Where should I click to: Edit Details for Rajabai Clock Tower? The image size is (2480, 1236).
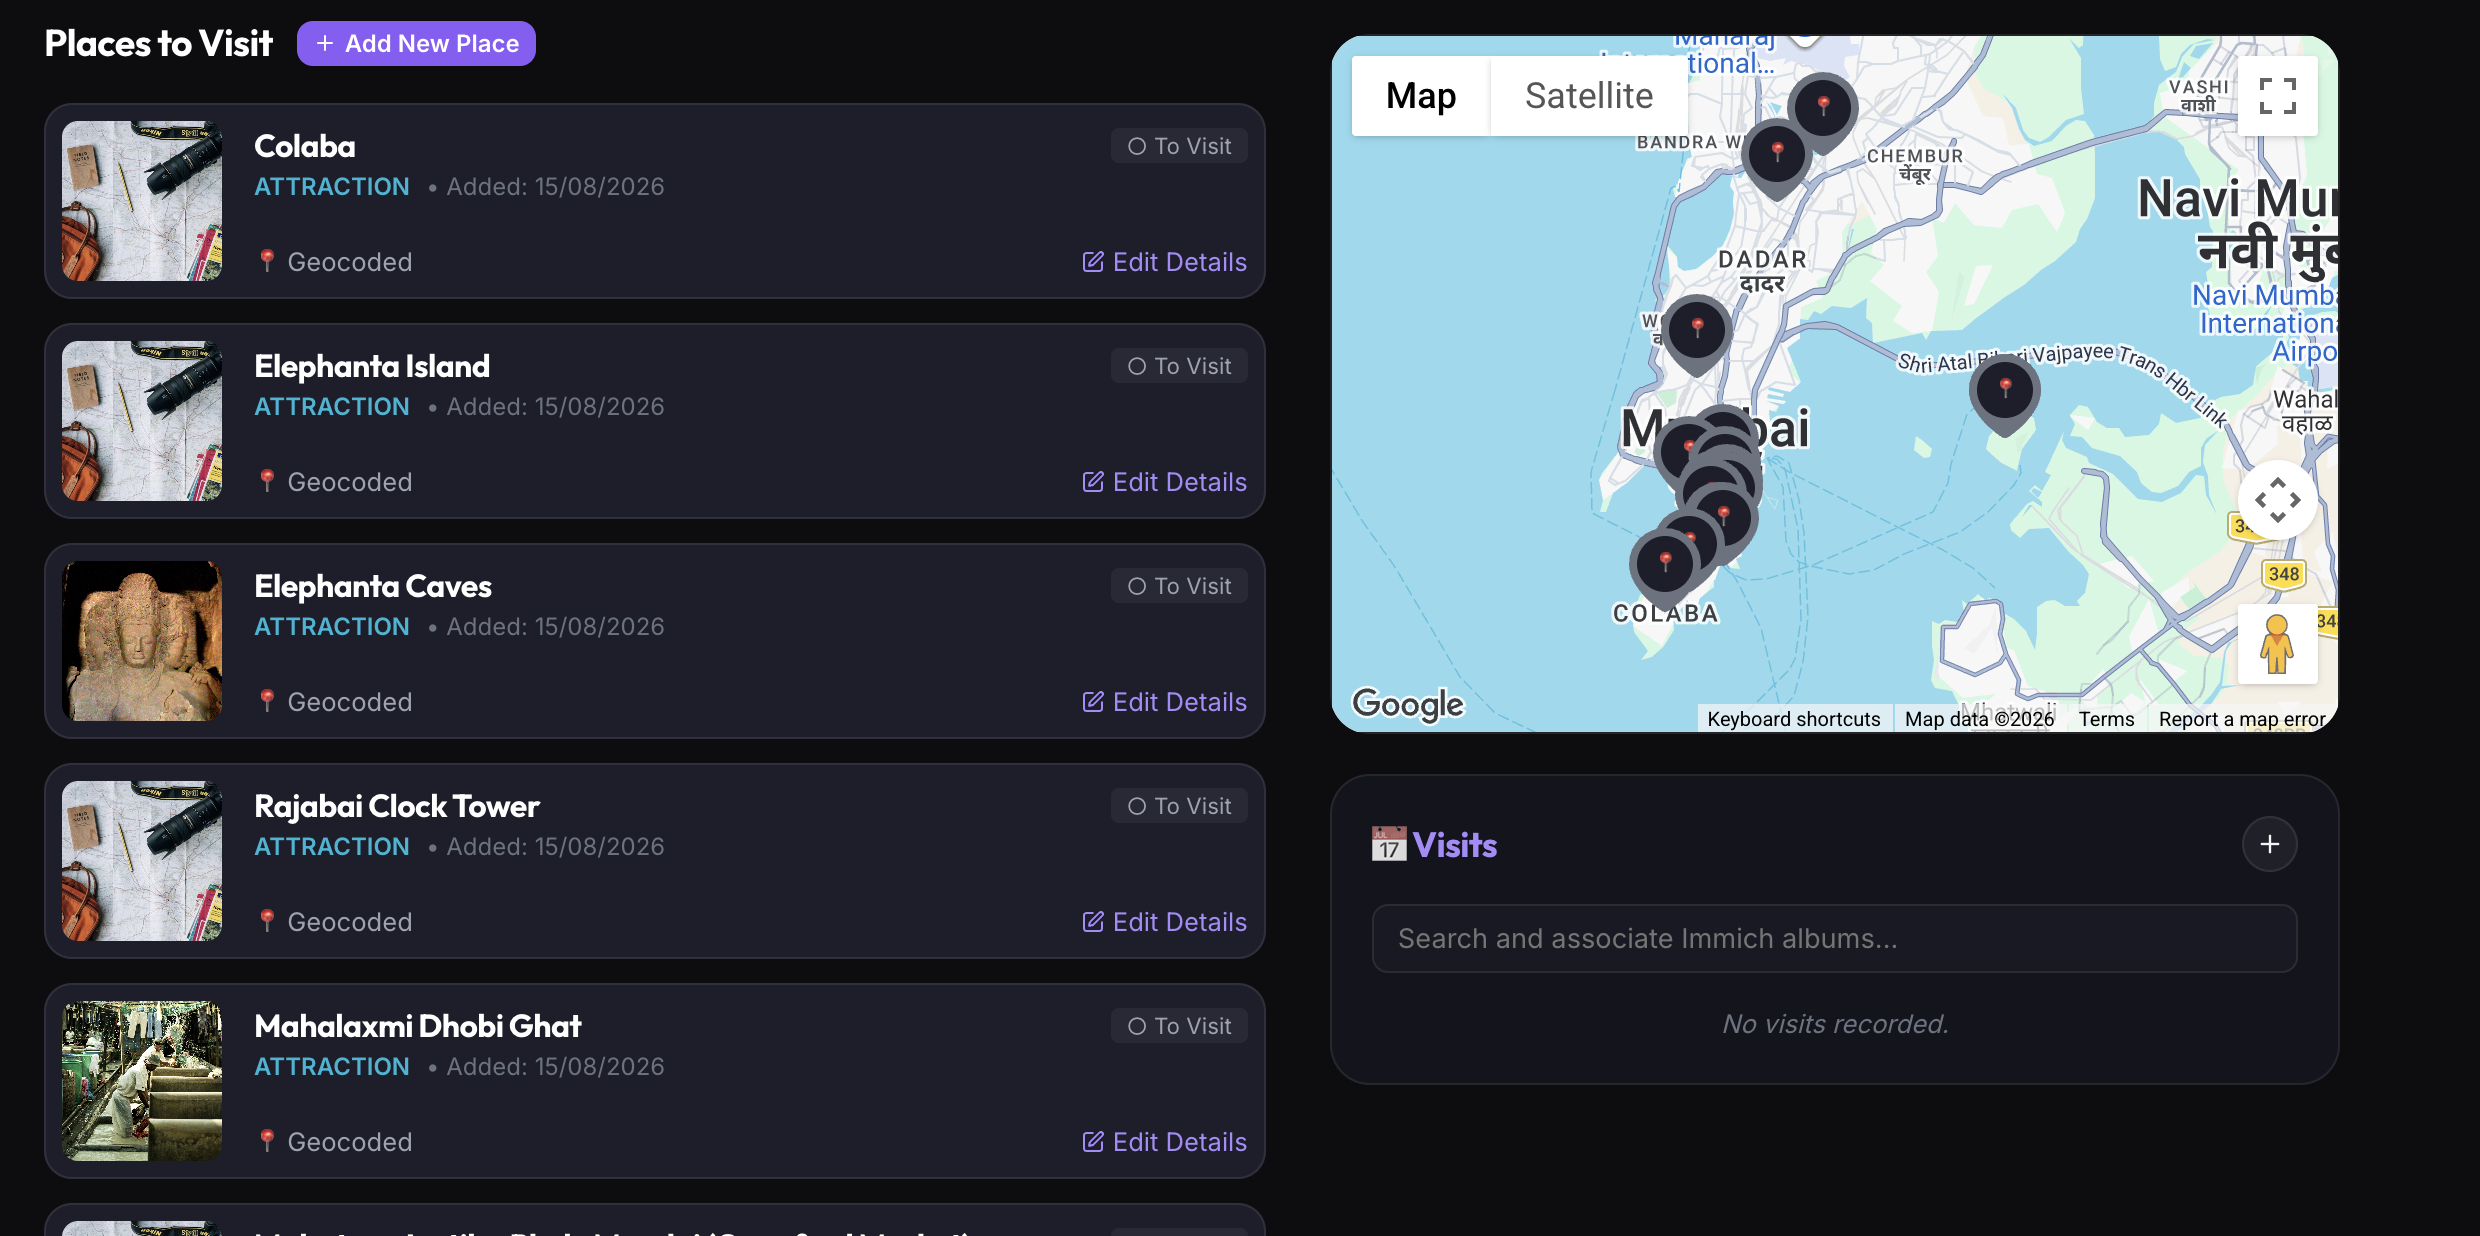pos(1165,922)
